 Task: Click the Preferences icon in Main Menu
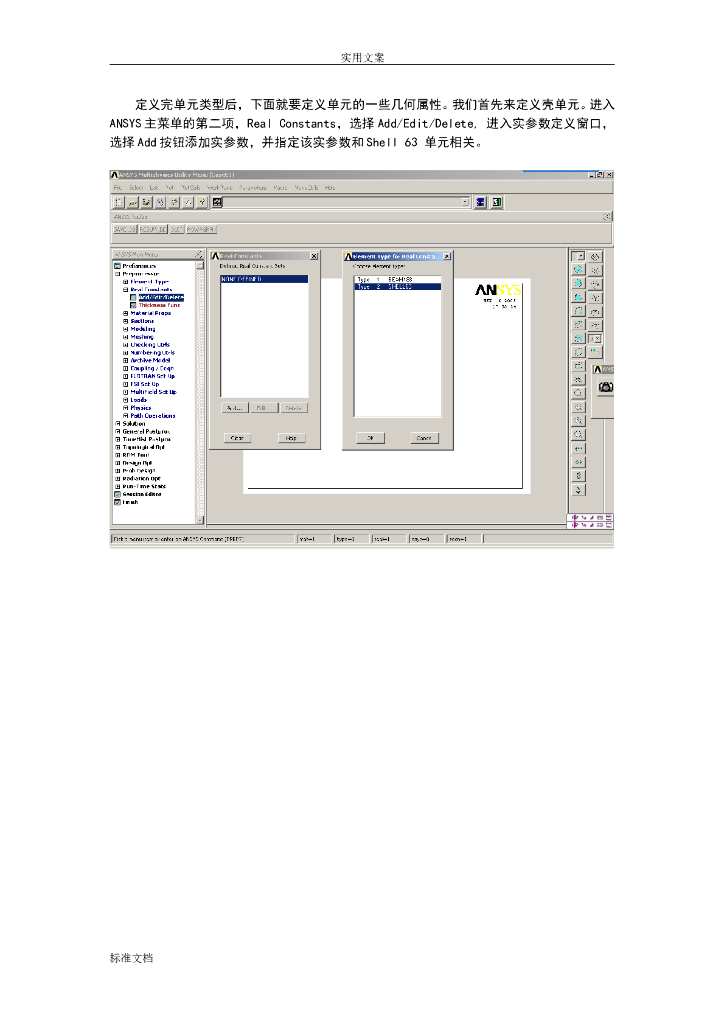tap(118, 266)
